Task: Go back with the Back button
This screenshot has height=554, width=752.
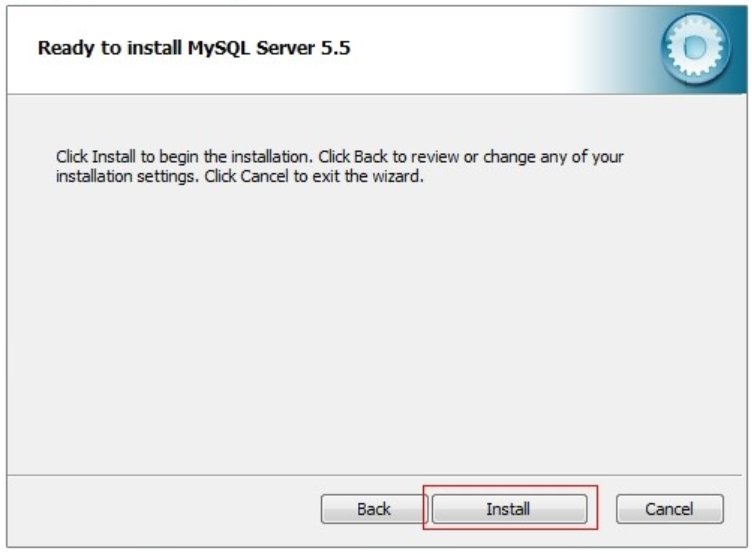Action: pyautogui.click(x=373, y=509)
